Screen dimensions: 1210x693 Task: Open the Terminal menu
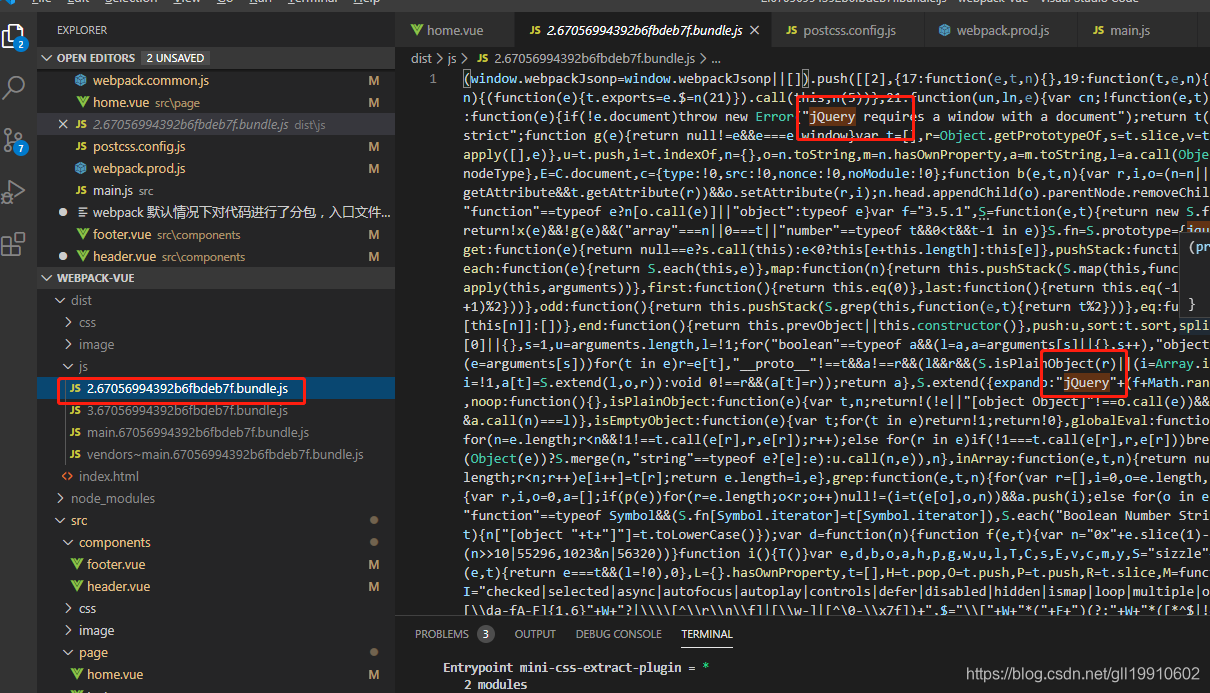[x=310, y=3]
